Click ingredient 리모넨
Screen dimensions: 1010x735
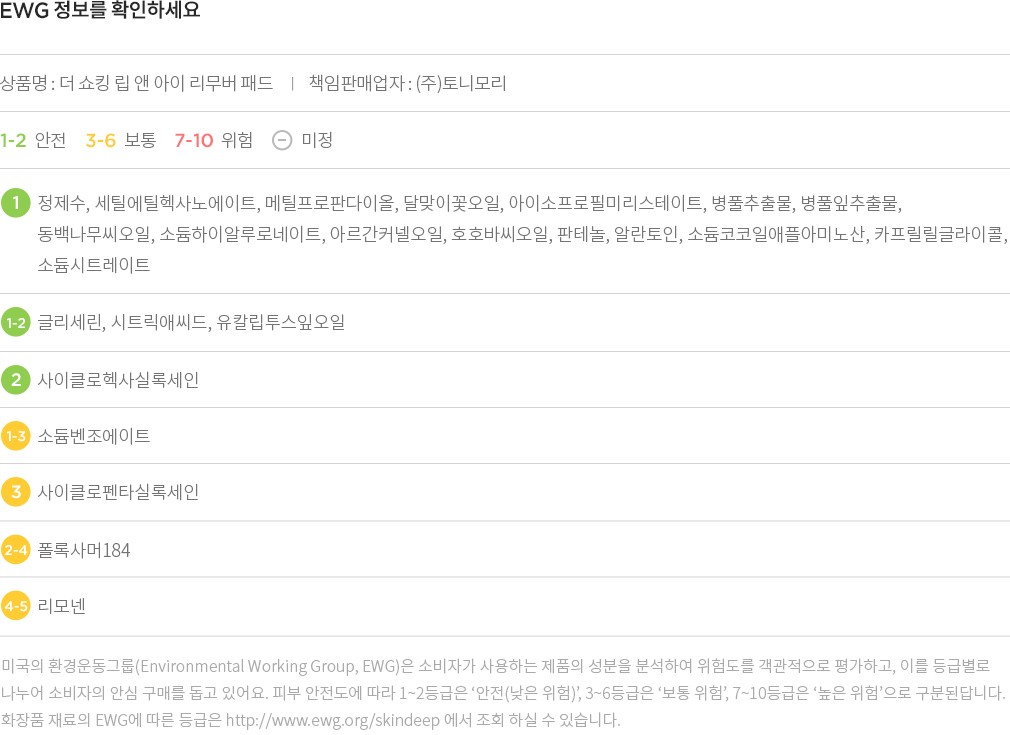tap(61, 606)
